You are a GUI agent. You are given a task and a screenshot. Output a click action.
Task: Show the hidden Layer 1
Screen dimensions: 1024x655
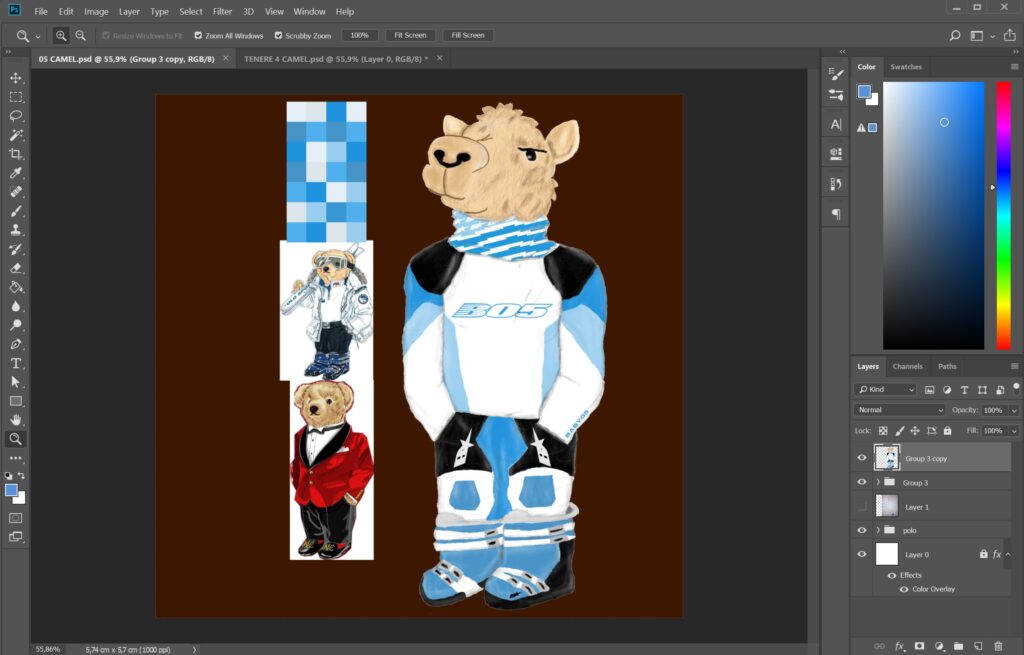pyautogui.click(x=862, y=507)
